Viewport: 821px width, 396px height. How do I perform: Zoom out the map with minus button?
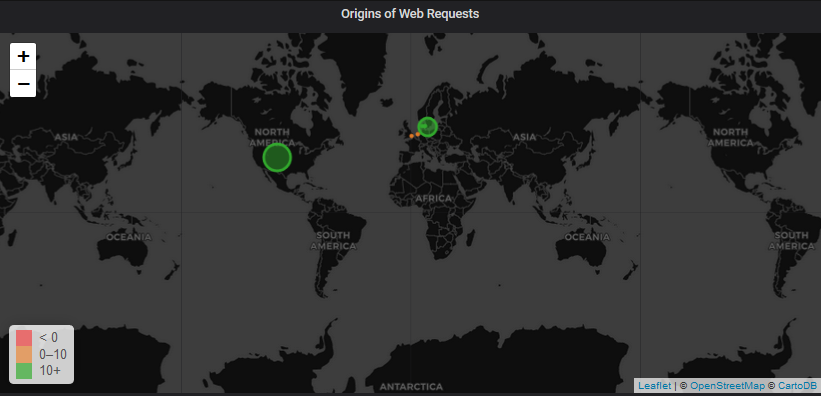23,84
